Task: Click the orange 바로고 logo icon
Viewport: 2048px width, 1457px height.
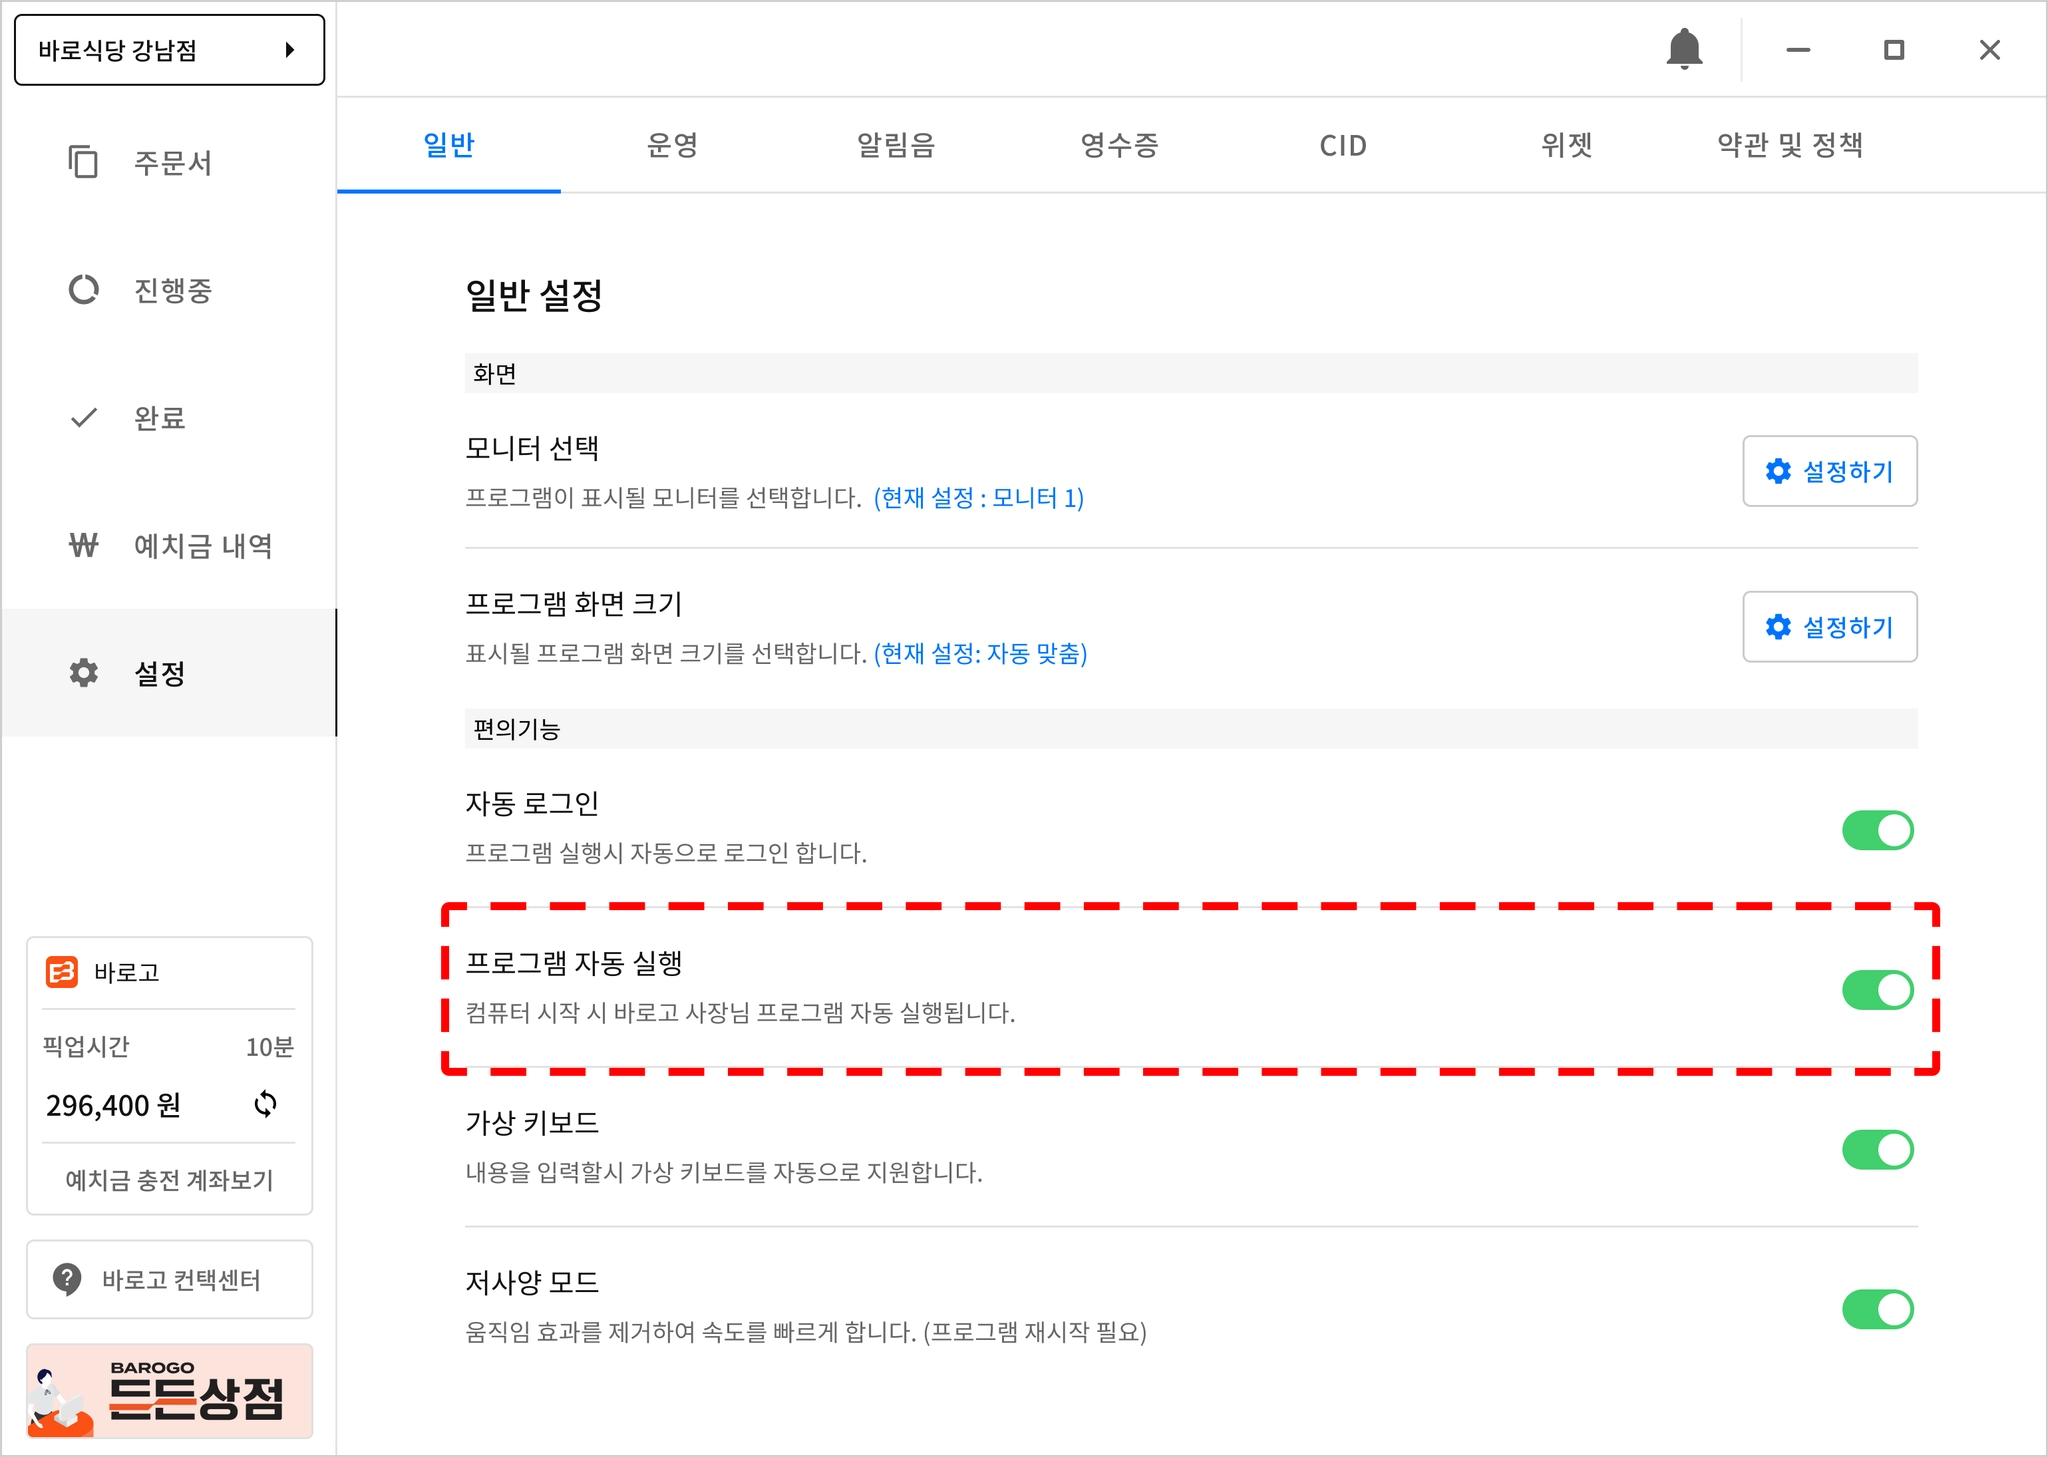Action: tap(62, 972)
